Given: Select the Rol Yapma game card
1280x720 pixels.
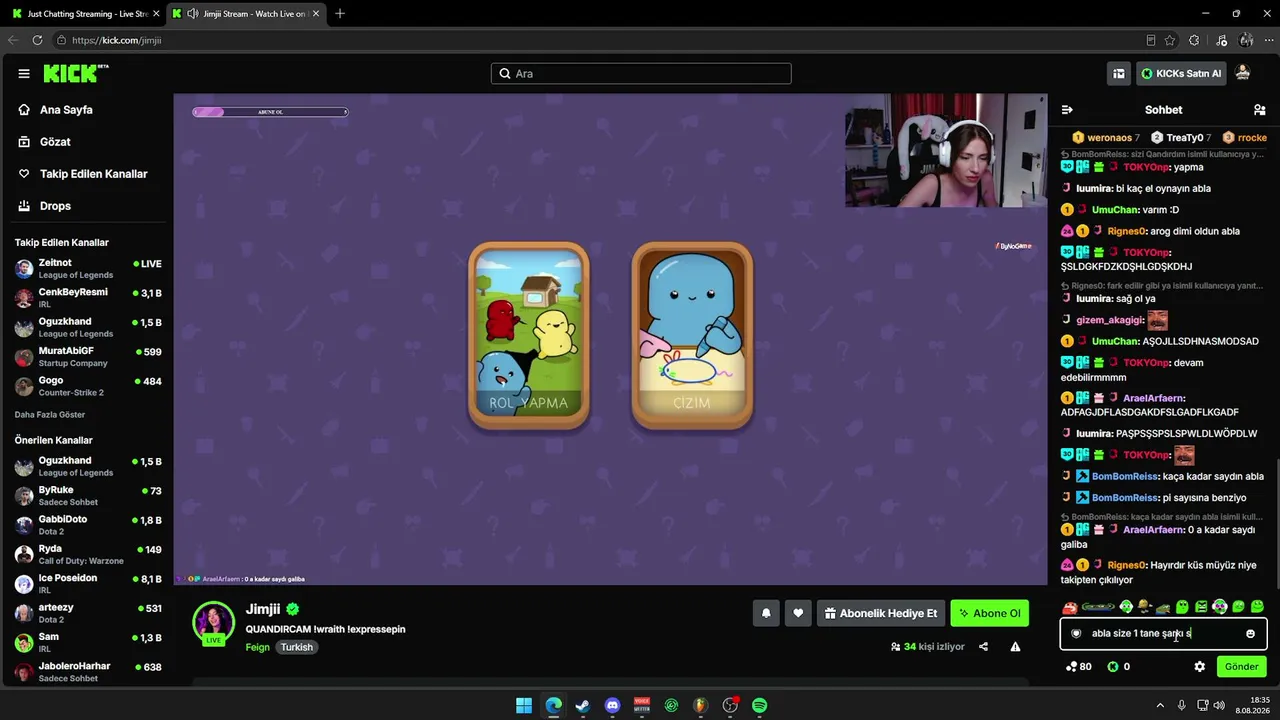Looking at the screenshot, I should coord(529,336).
